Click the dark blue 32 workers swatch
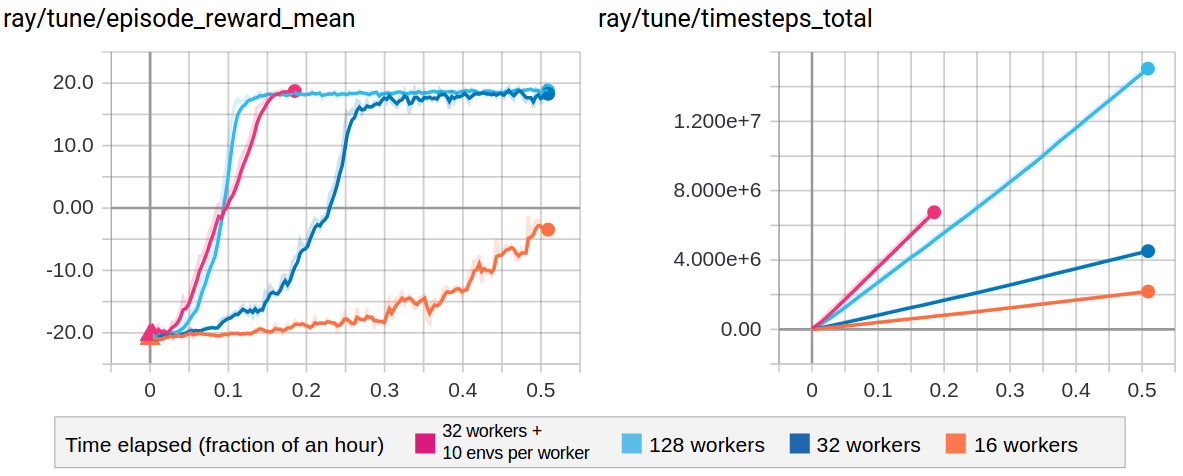 (800, 444)
